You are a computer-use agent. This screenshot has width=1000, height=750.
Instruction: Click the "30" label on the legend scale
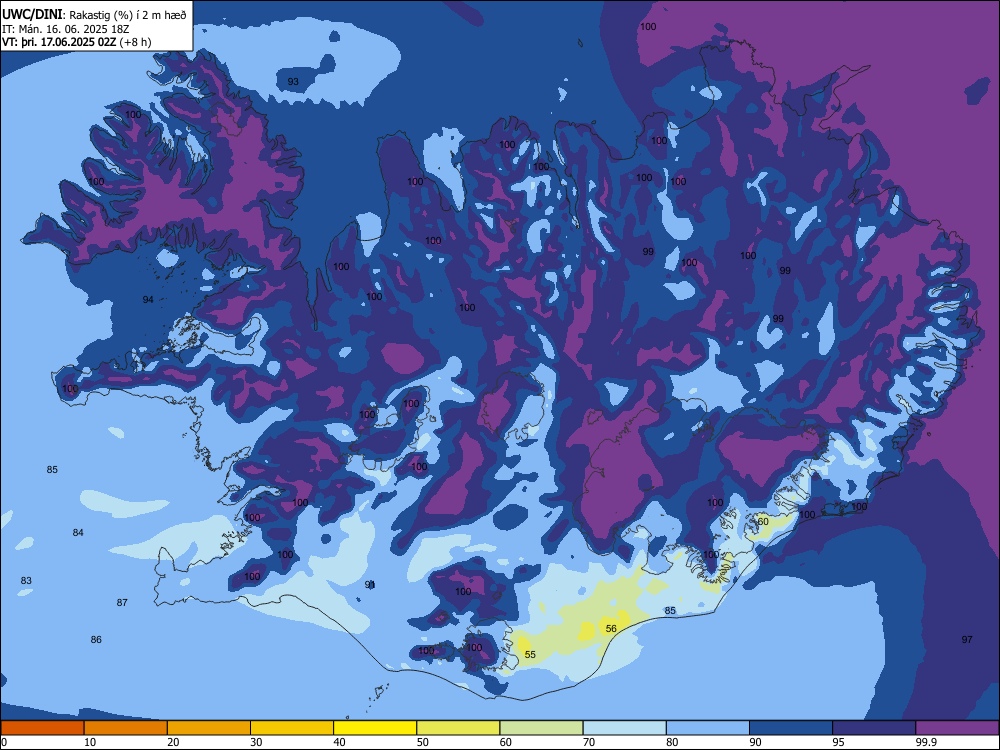(256, 742)
